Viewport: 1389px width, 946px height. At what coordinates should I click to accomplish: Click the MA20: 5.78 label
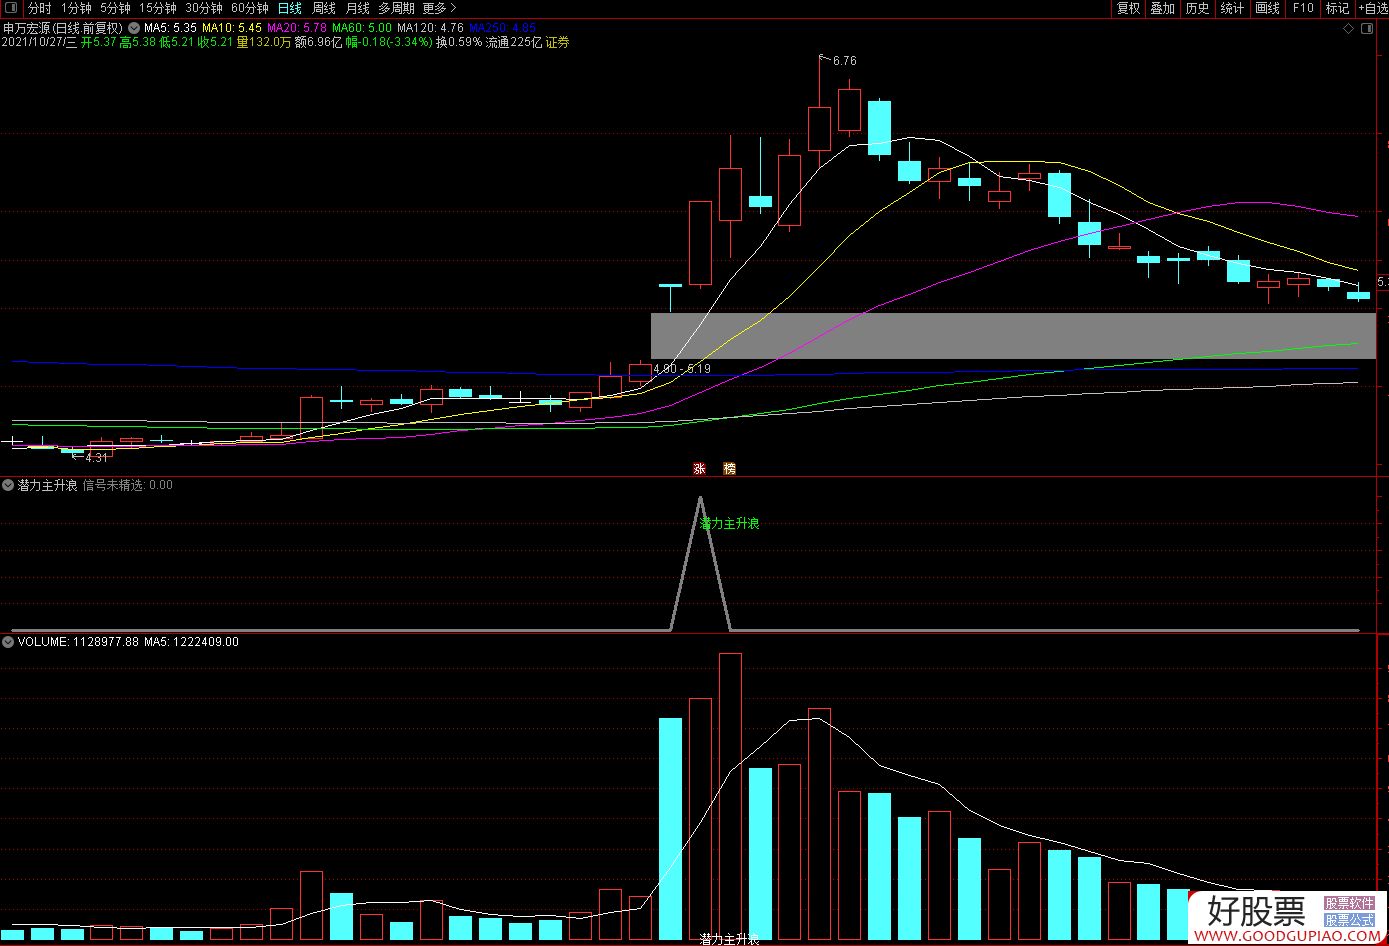297,28
